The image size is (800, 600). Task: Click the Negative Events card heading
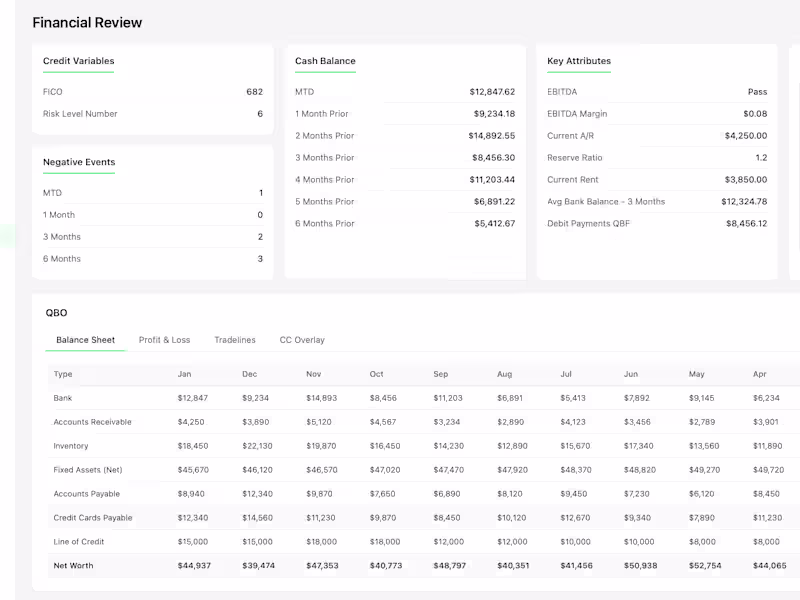click(x=79, y=162)
